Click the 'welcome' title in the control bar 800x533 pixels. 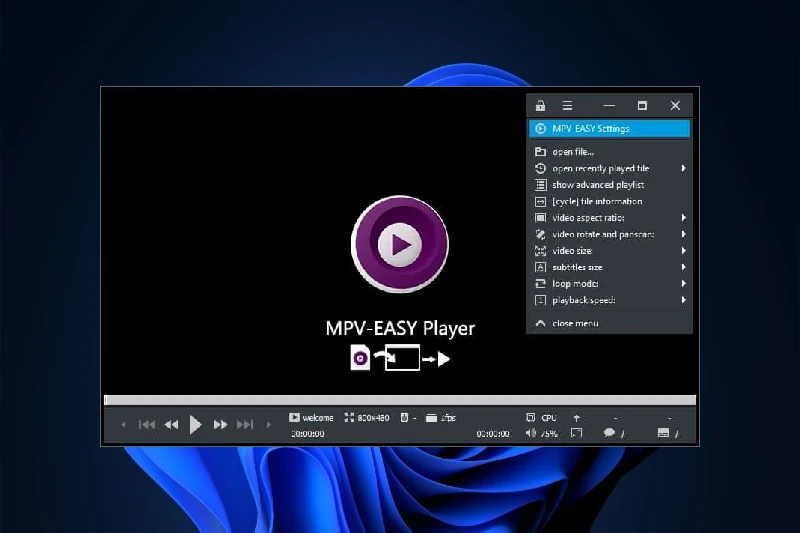(317, 418)
